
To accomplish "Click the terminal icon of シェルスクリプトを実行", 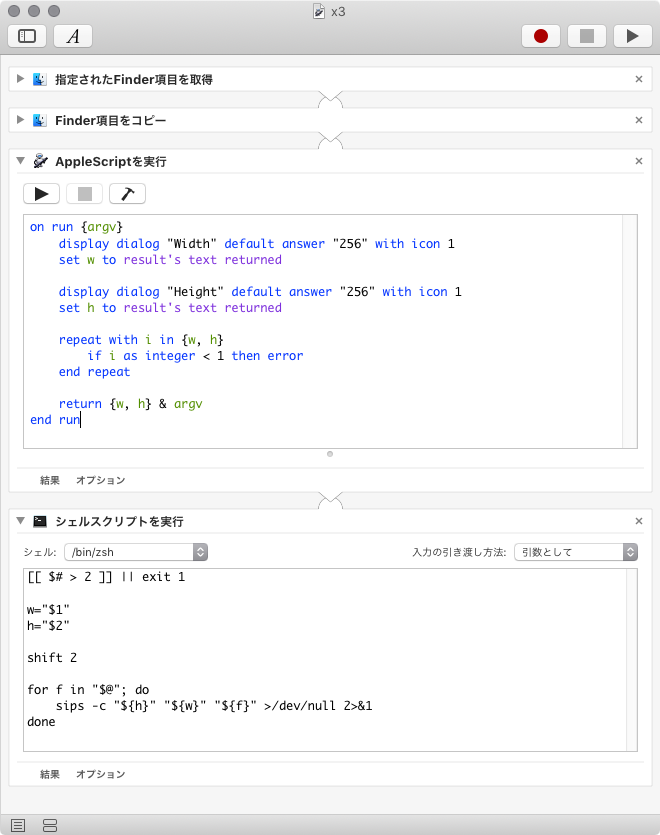I will click(x=40, y=521).
